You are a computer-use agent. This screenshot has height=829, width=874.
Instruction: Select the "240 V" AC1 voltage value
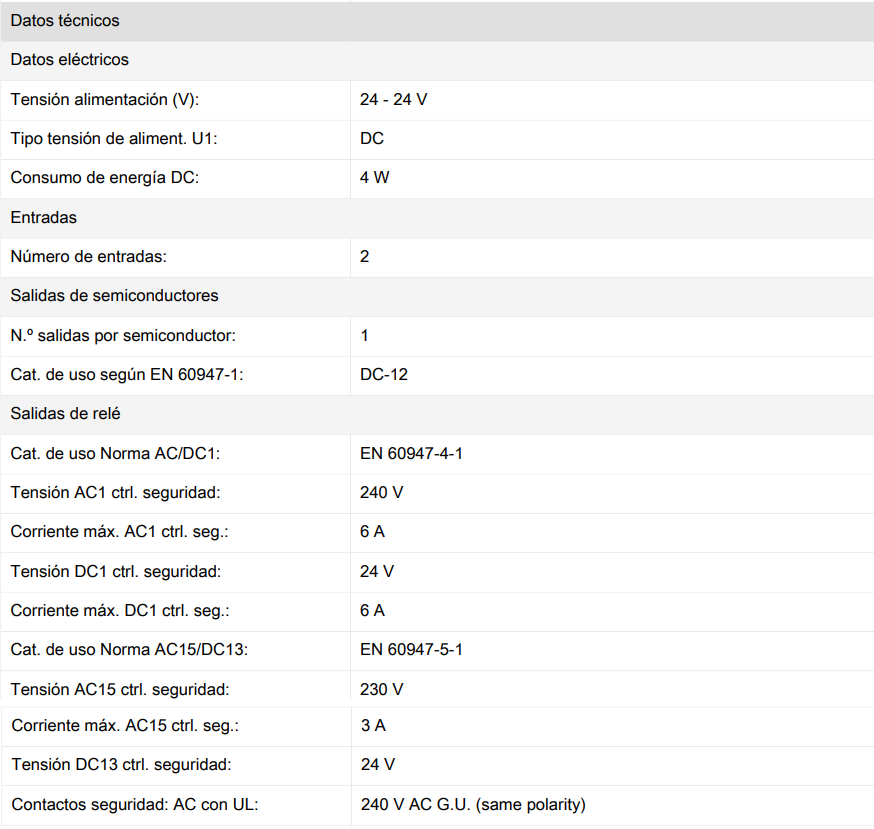coord(382,493)
